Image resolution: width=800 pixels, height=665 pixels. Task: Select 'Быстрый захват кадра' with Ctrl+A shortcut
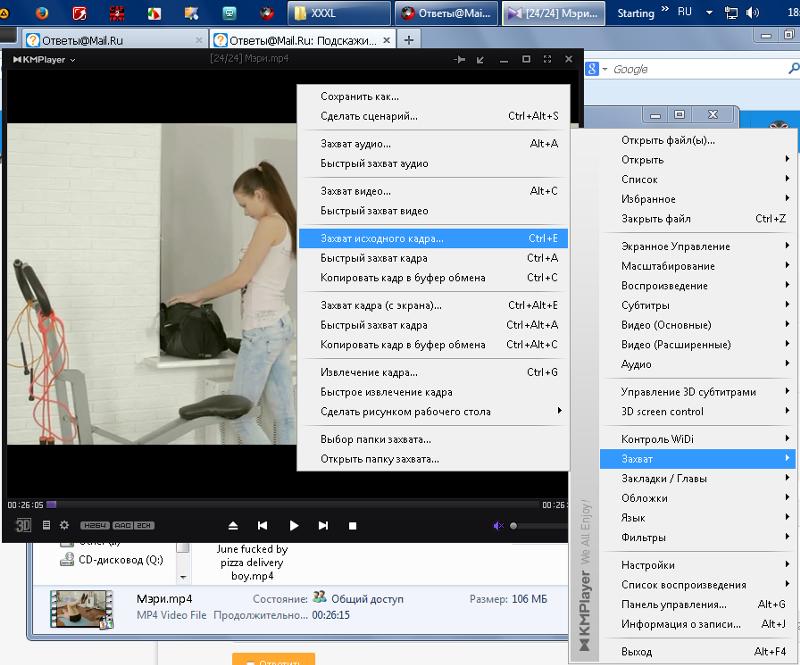(x=433, y=258)
